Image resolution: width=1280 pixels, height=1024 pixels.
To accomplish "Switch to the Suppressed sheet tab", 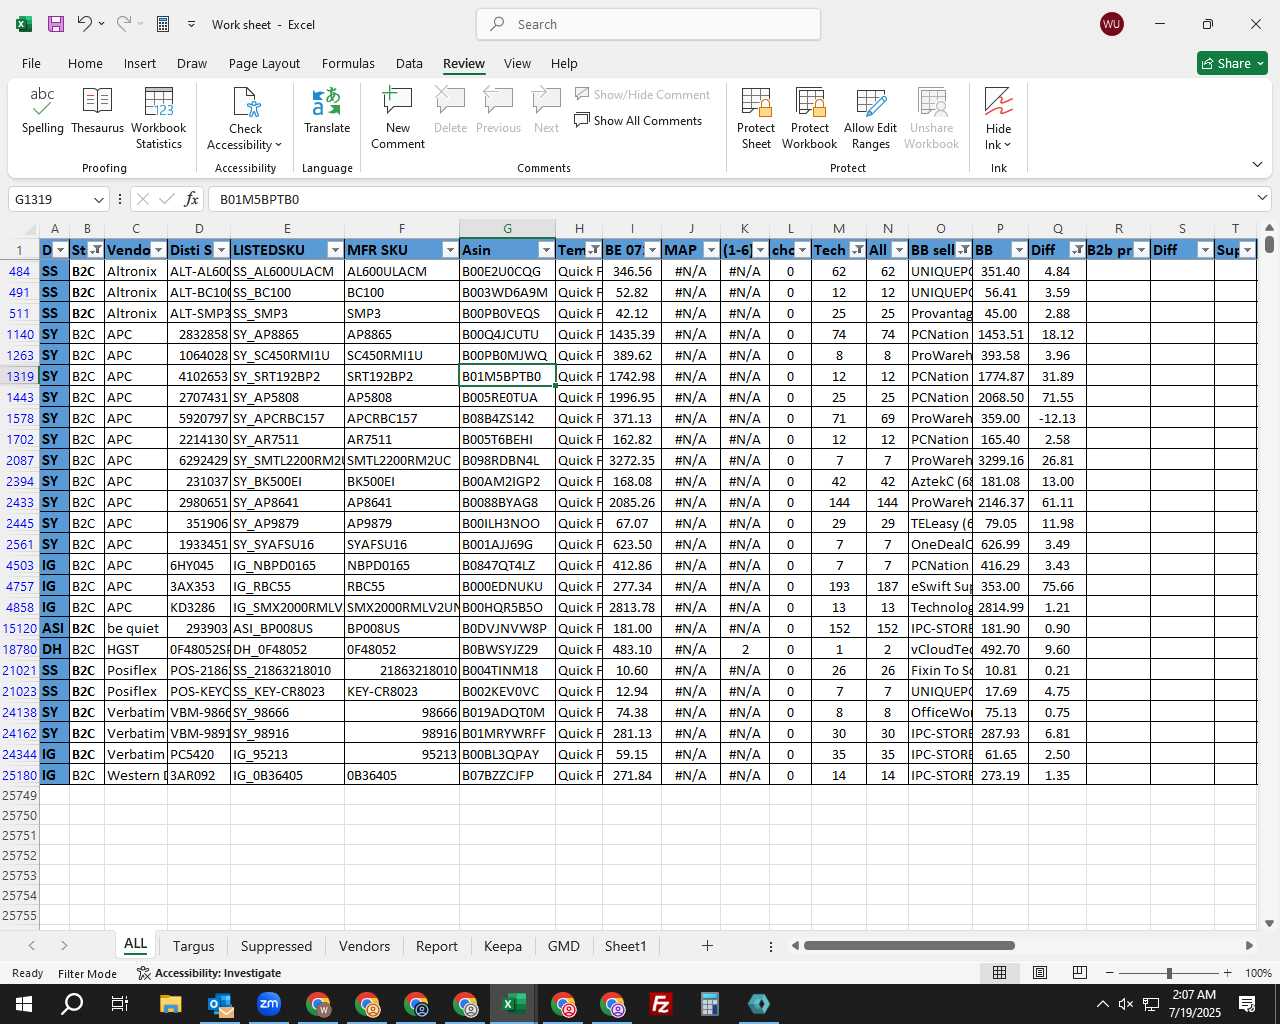I will tap(276, 946).
